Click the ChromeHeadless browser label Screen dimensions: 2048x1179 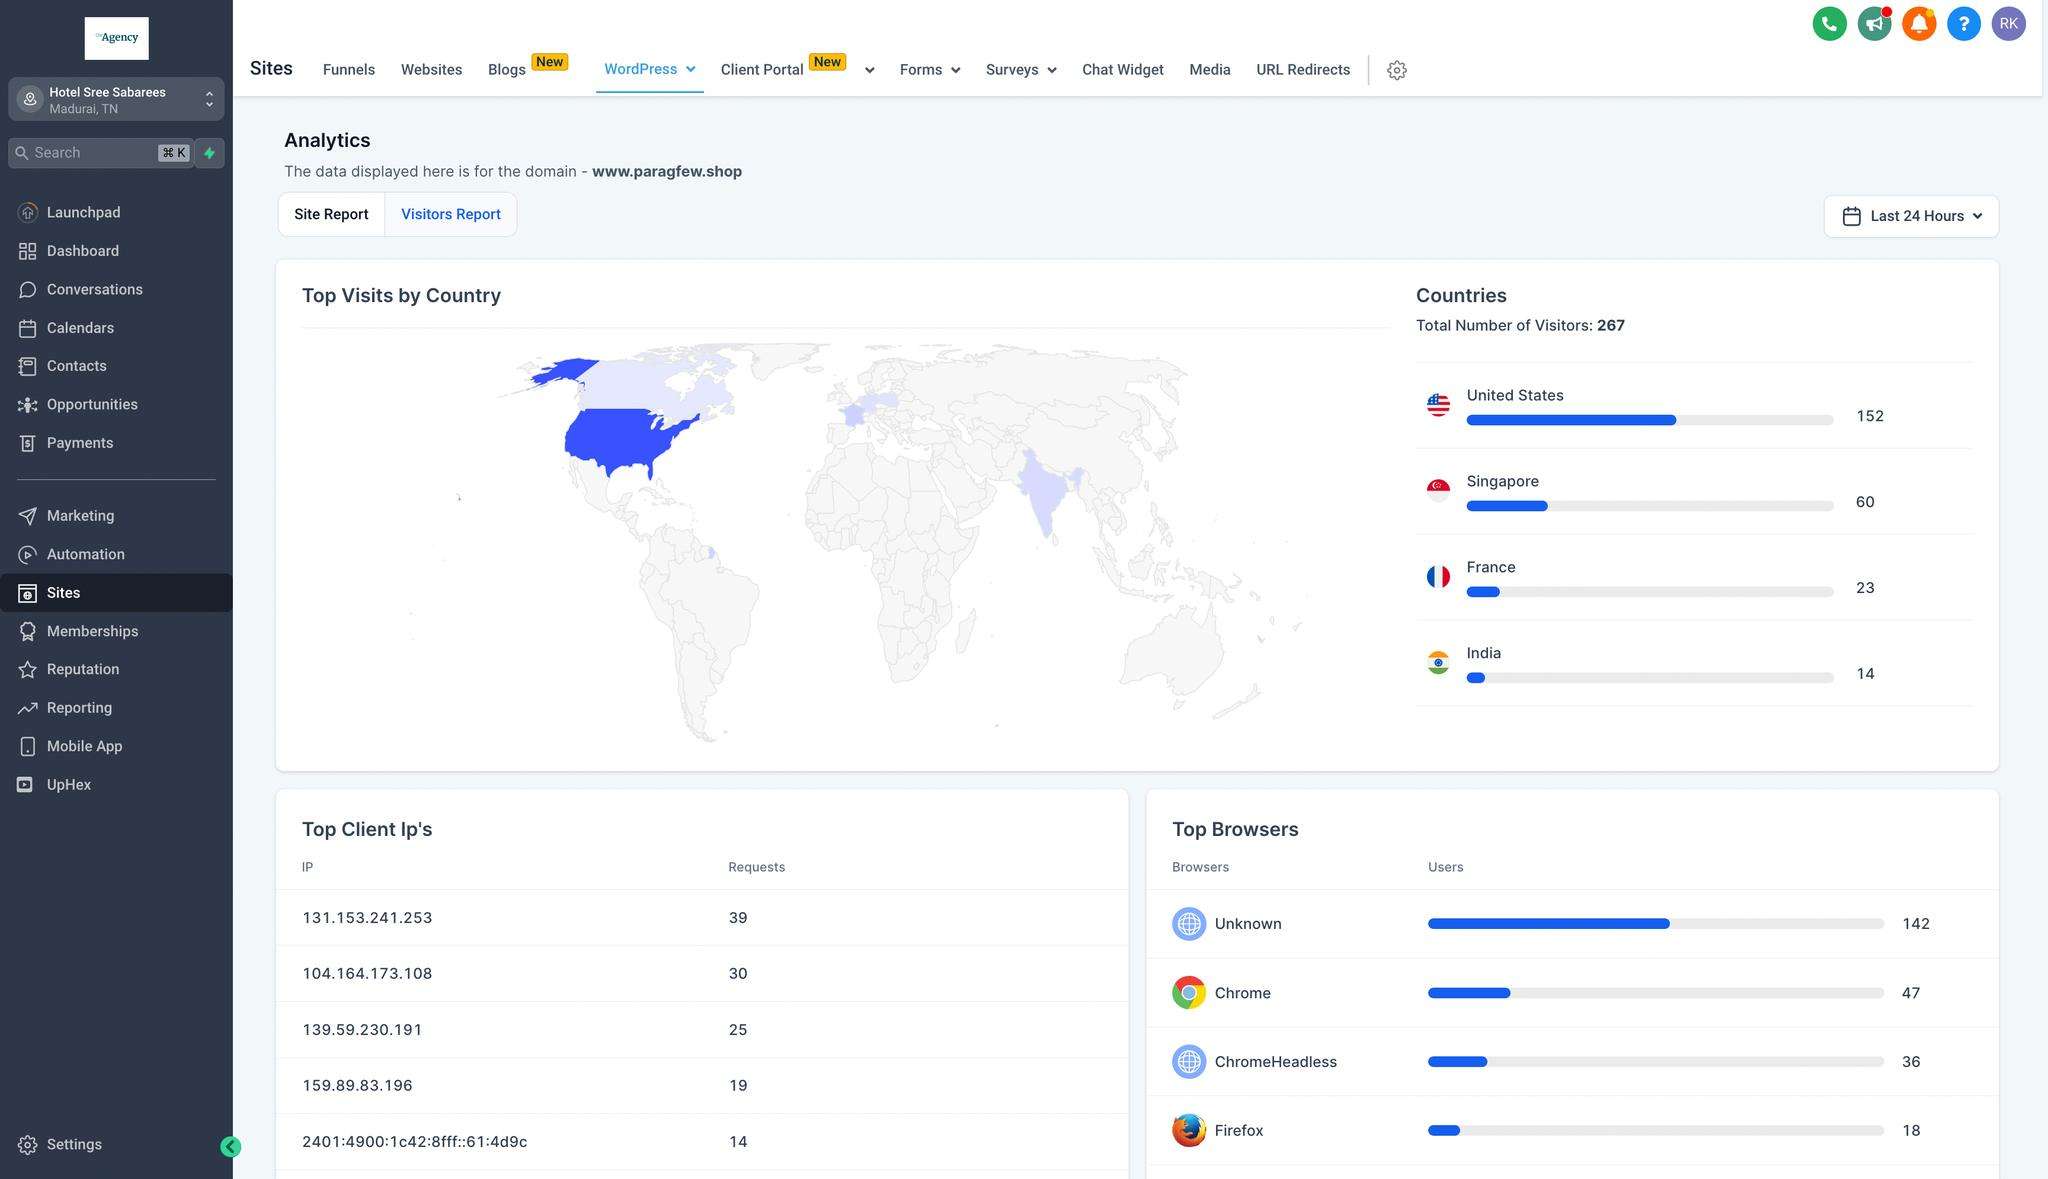(1276, 1062)
